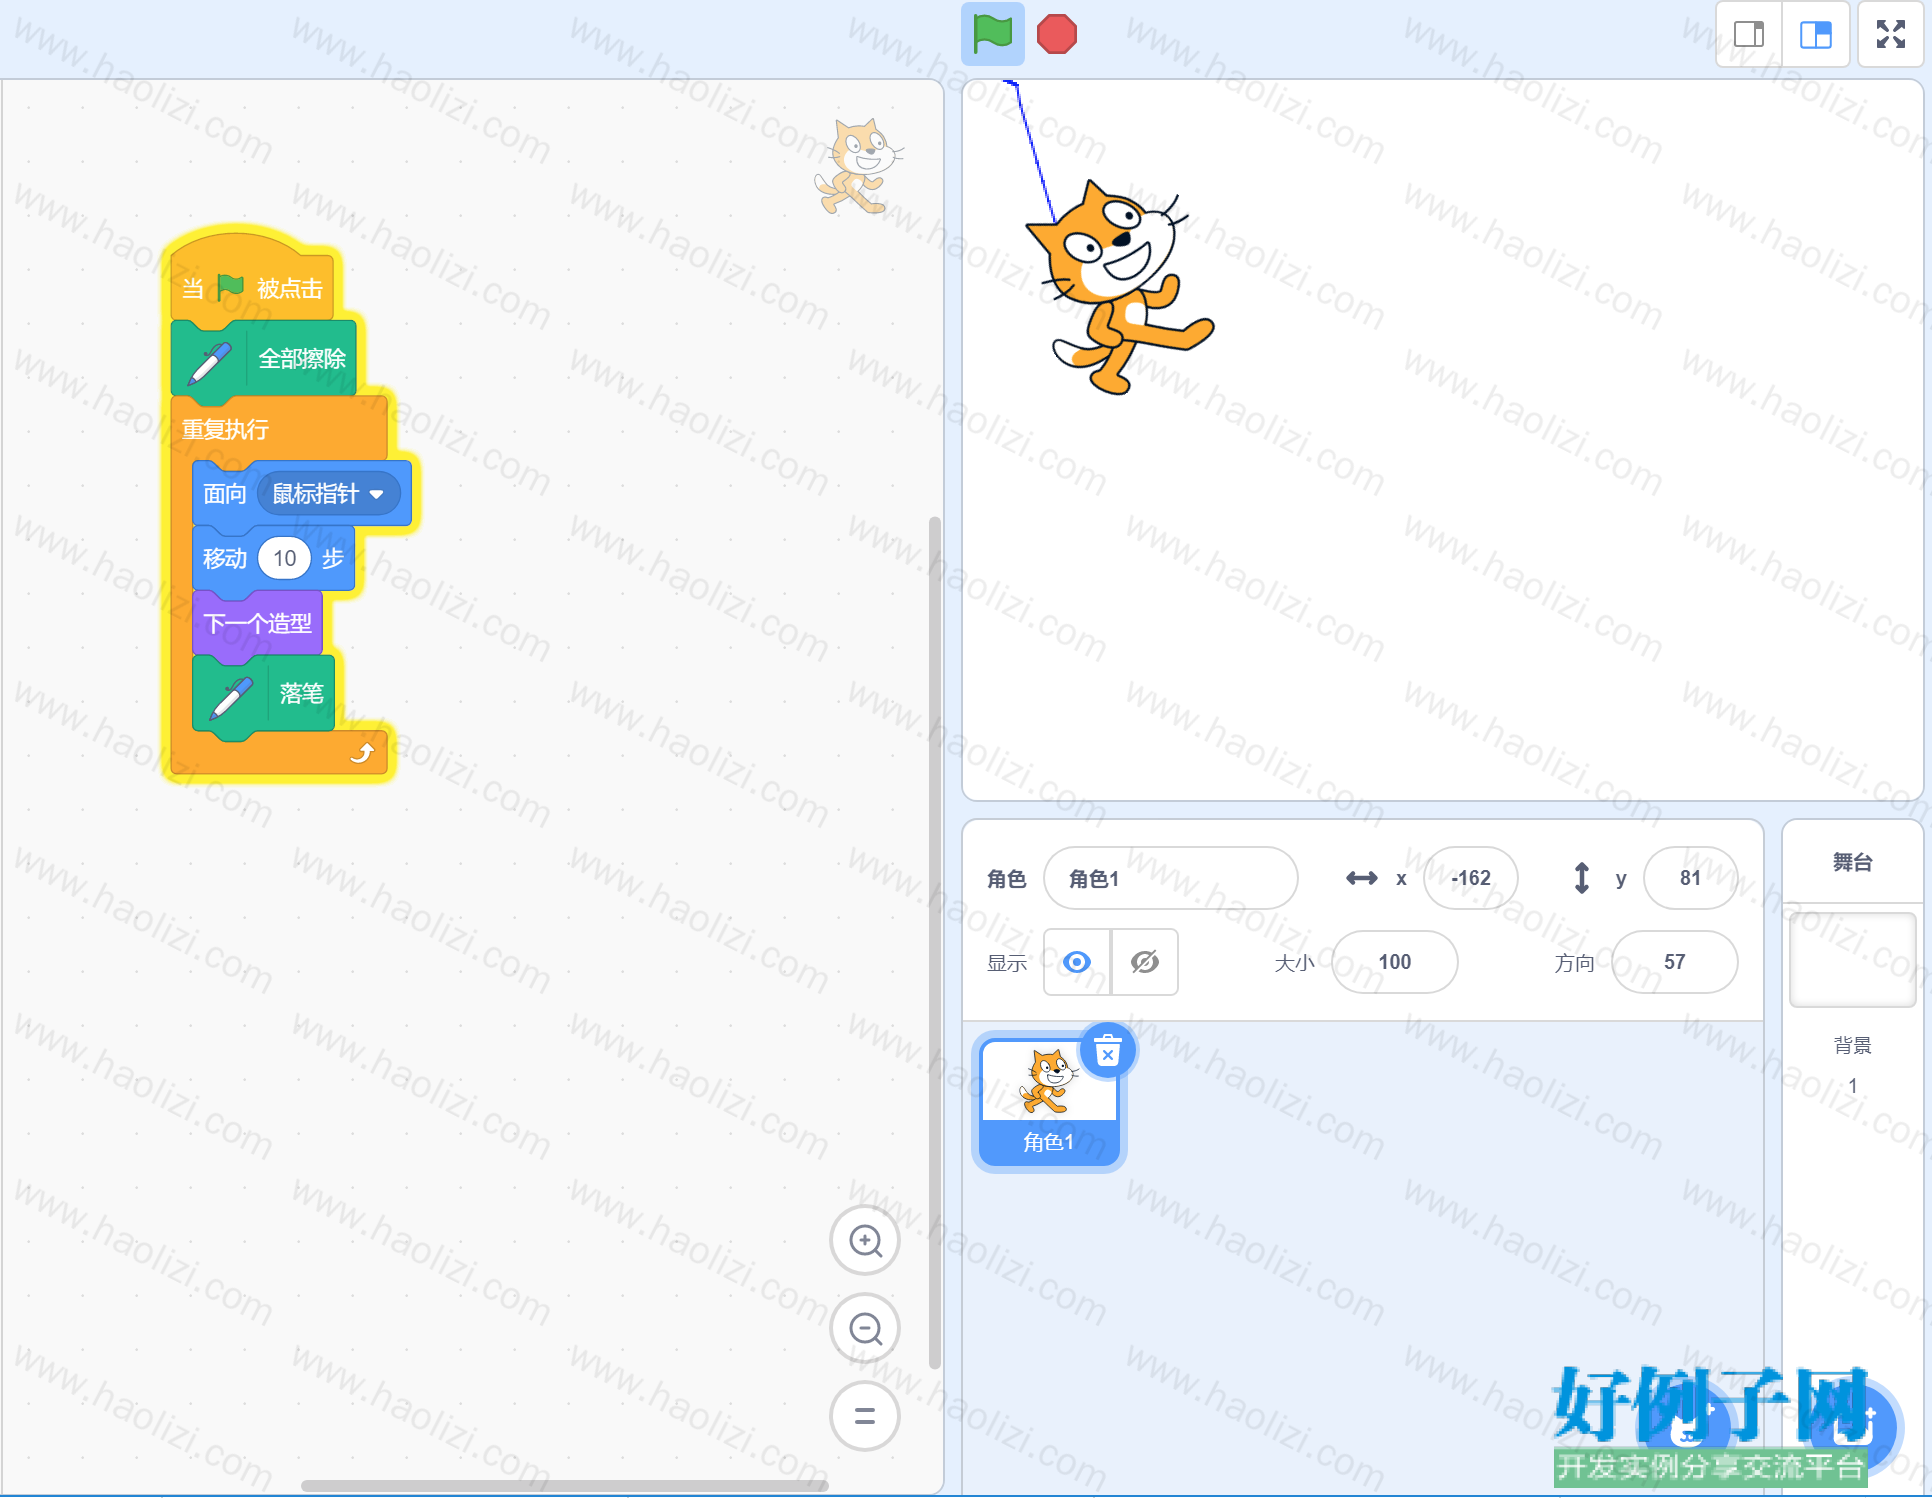Click the pen icon on 全部擦除 block
Screen dimensions: 1932x1498
coord(210,362)
